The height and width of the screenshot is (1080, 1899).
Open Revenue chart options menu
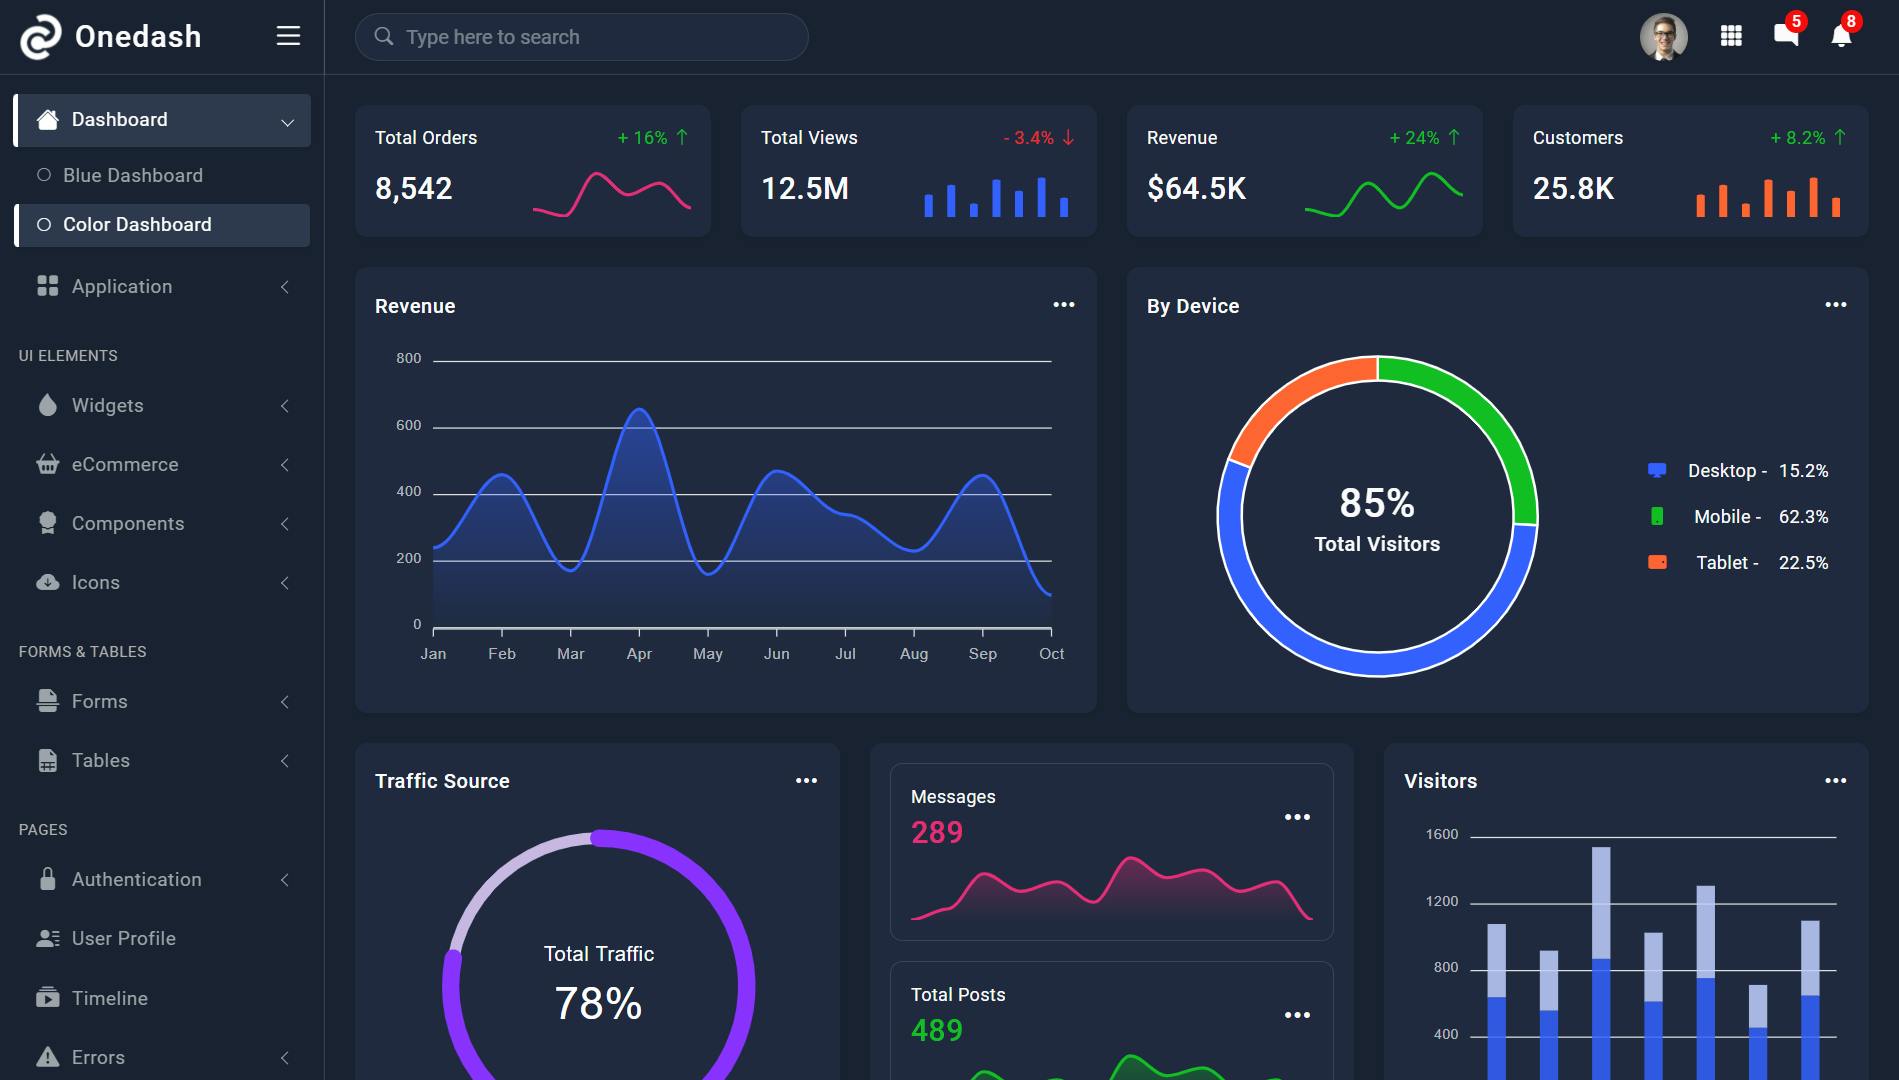pos(1064,305)
